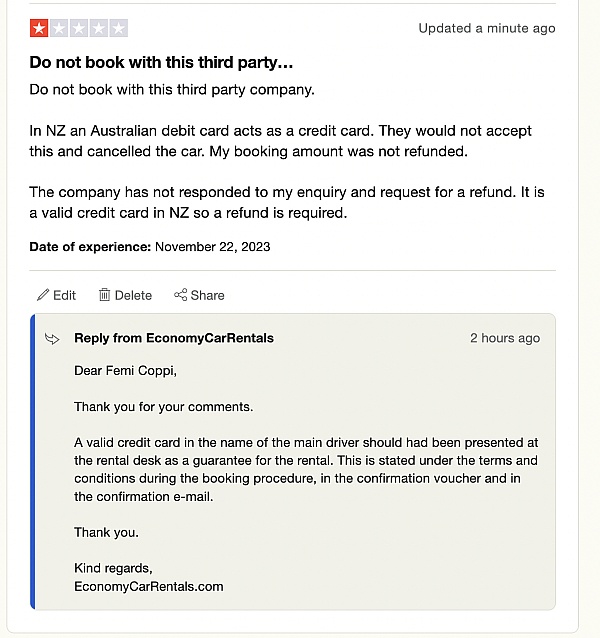
Task: Click the EconomyCarRentals.com signature text
Action: click(148, 586)
